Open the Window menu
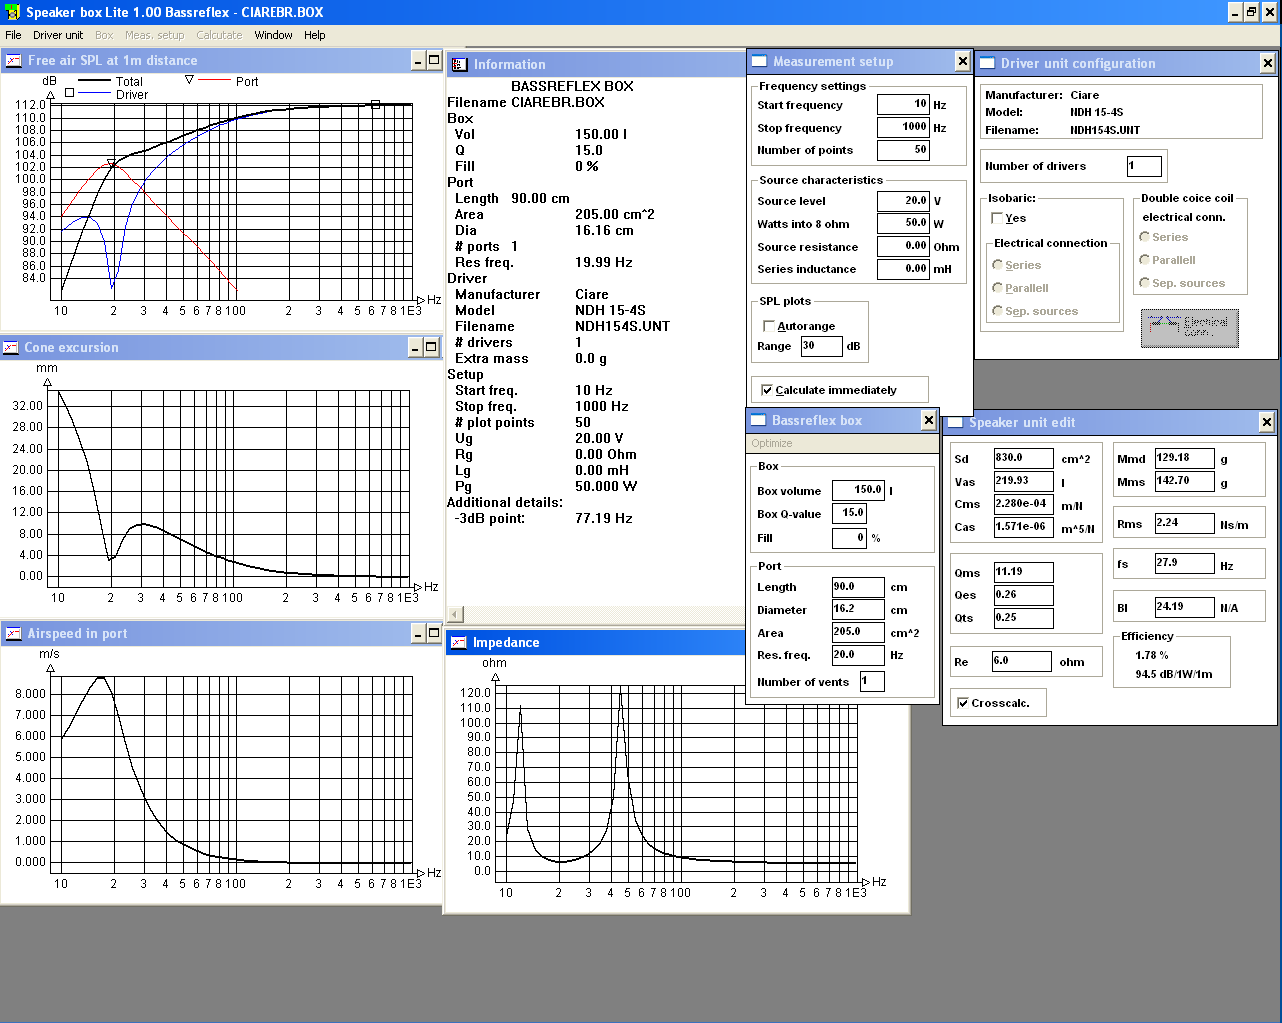This screenshot has height=1023, width=1282. 273,35
